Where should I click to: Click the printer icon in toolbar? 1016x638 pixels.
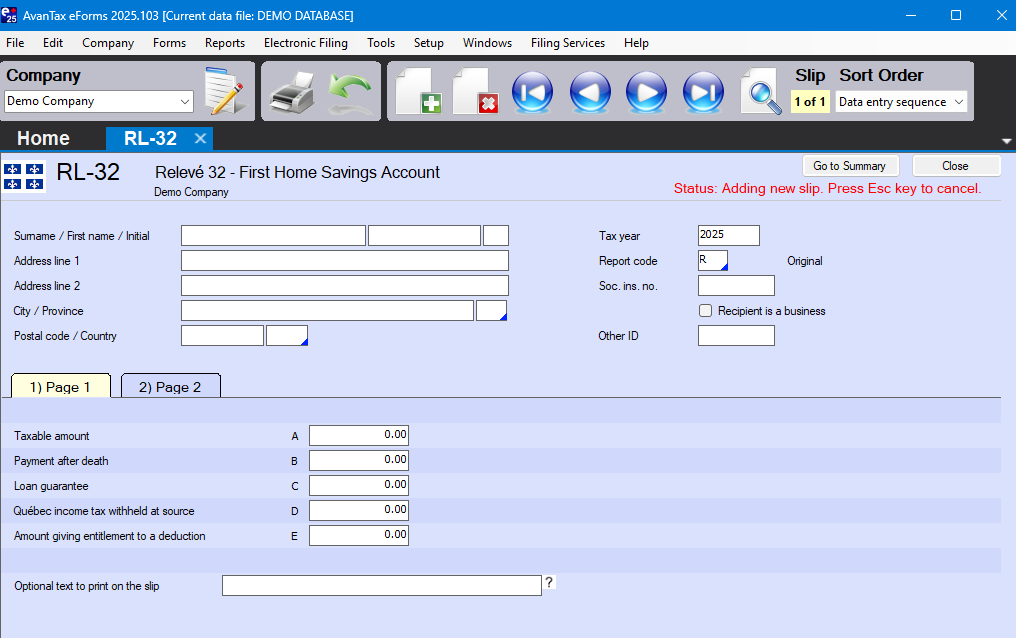click(291, 93)
